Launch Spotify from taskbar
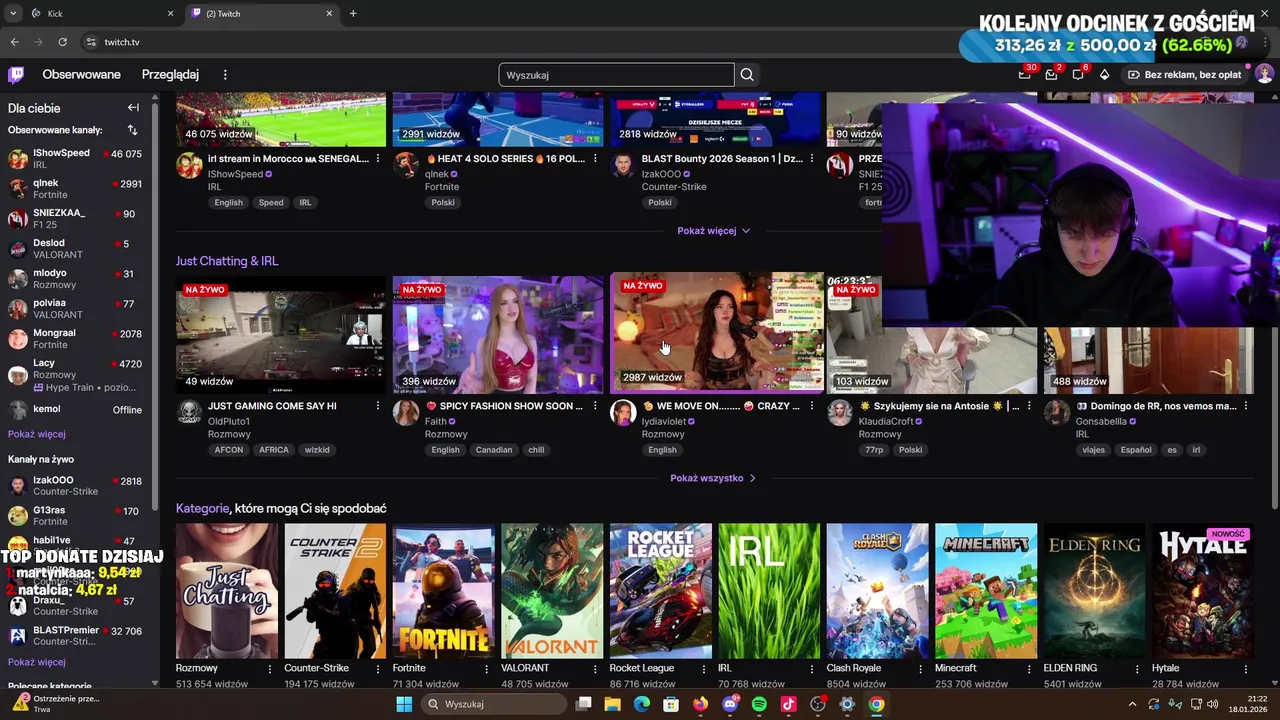 coord(759,704)
